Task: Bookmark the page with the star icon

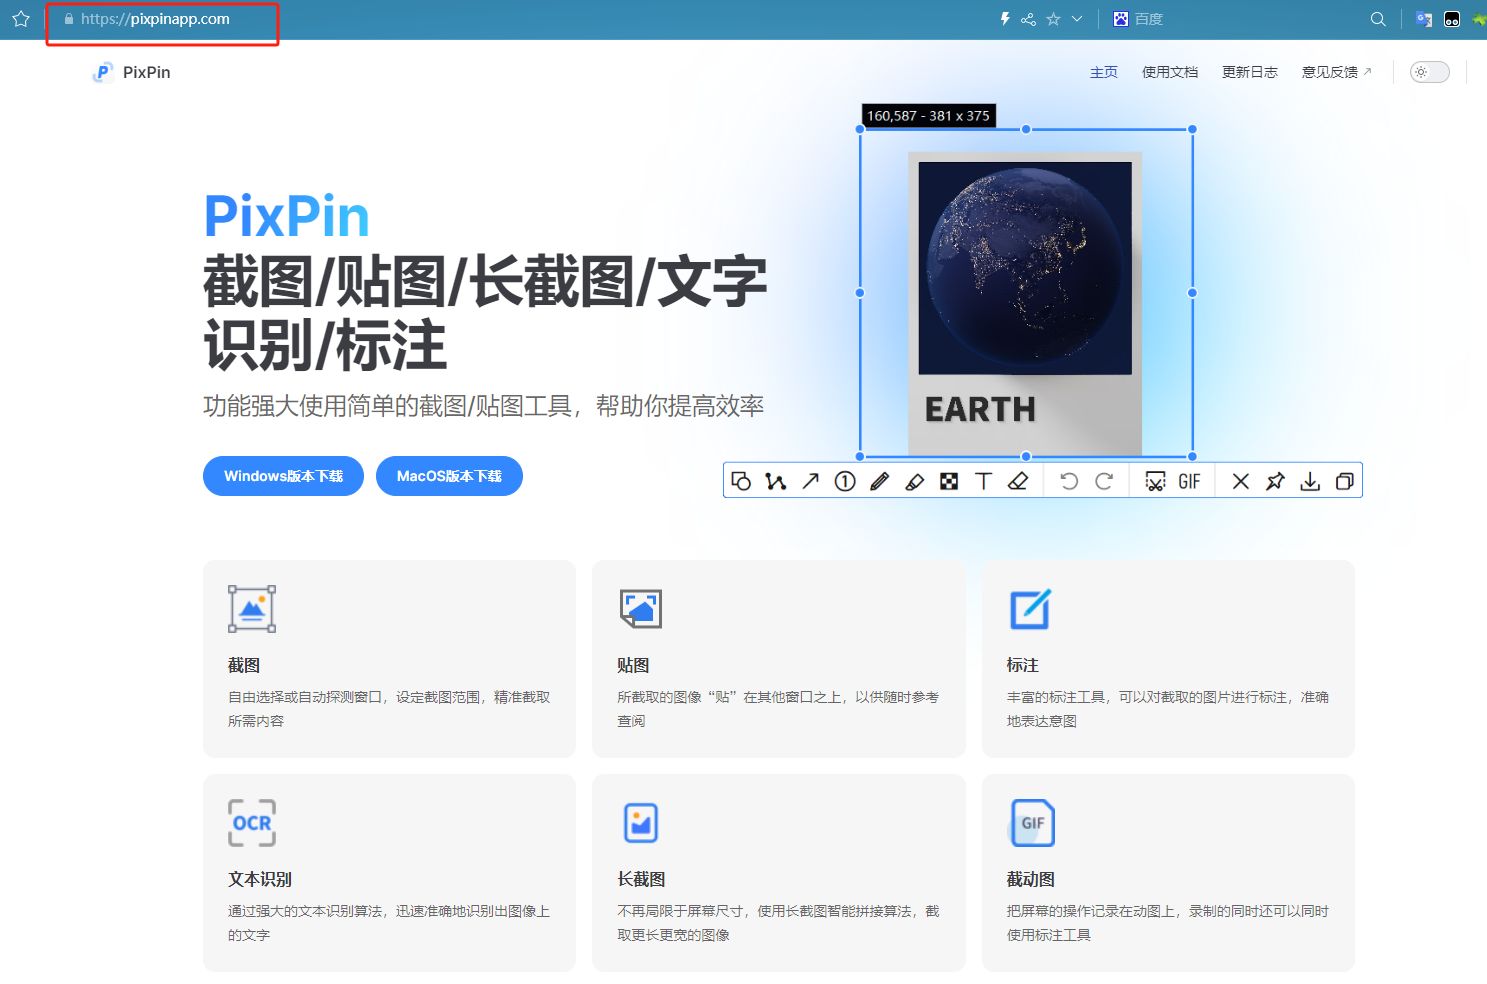Action: [x=1052, y=18]
